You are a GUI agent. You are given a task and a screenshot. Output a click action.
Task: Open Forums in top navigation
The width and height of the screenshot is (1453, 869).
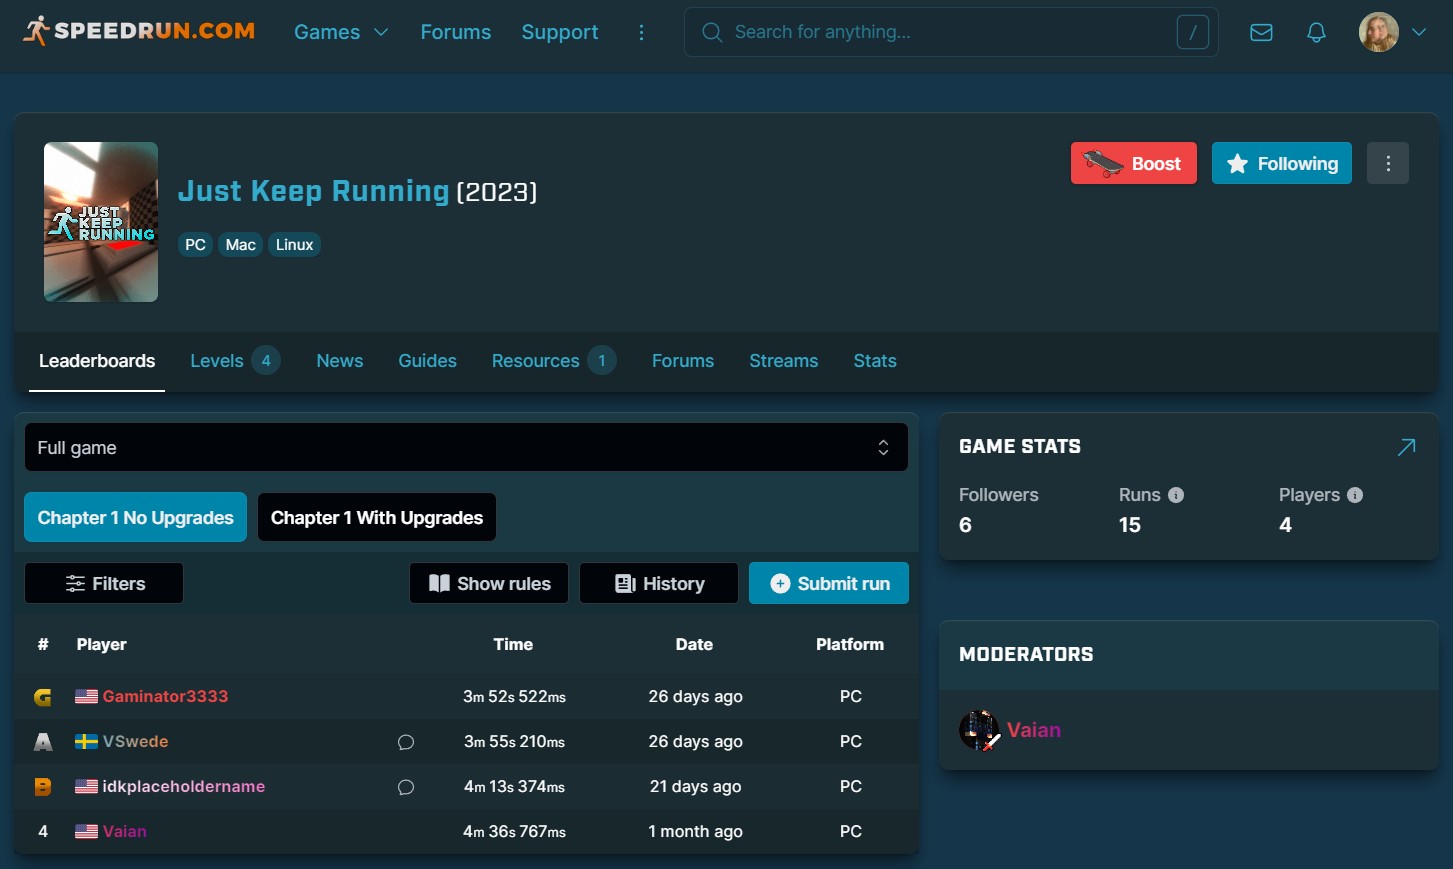pos(456,32)
